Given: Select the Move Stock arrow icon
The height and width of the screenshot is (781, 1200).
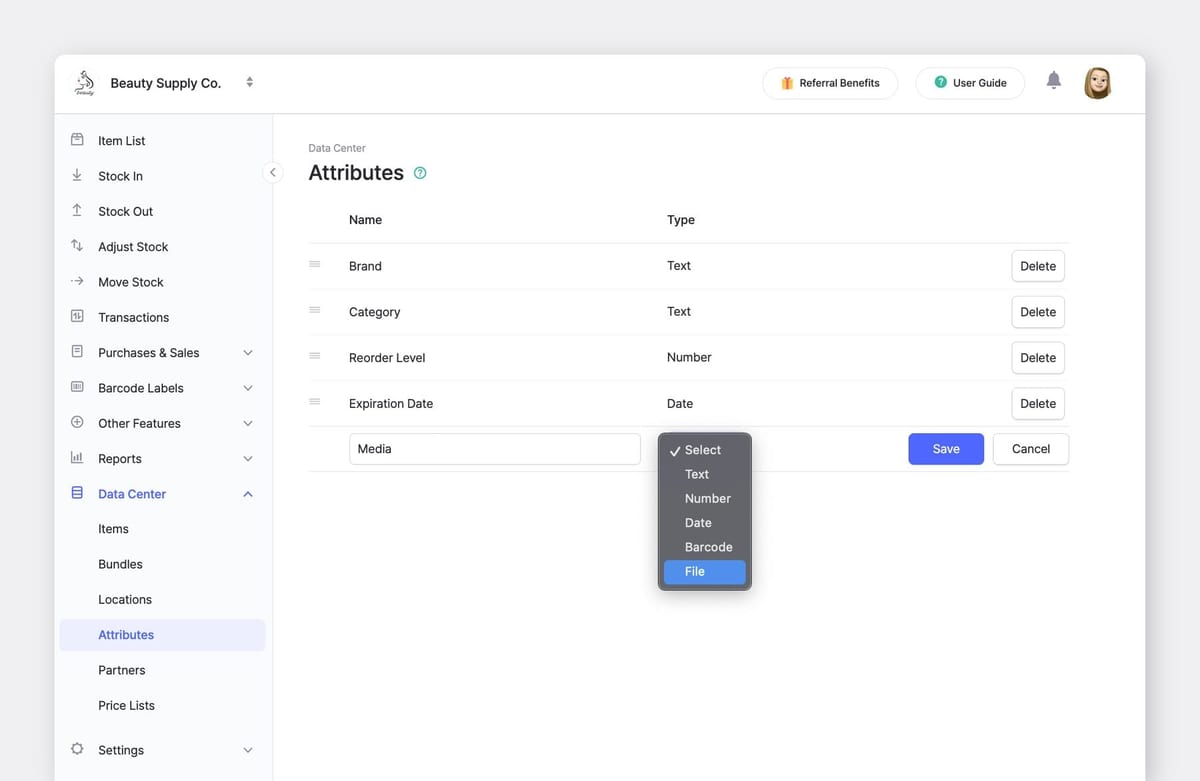Looking at the screenshot, I should coord(78,281).
